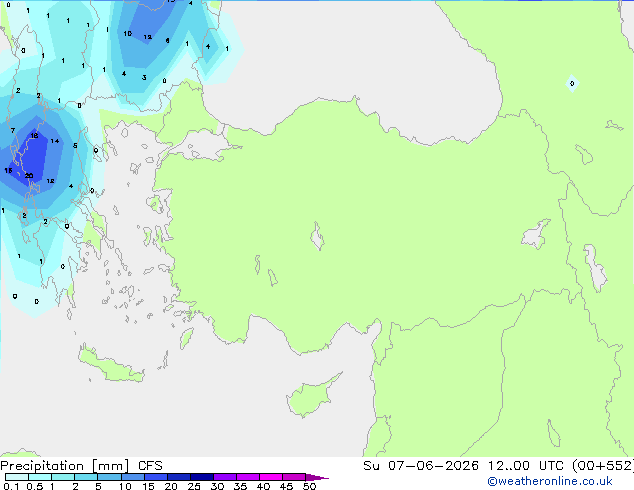This screenshot has width=634, height=490.
Task: Click the navy legend swatch between 25 and 30
Action: (202, 477)
